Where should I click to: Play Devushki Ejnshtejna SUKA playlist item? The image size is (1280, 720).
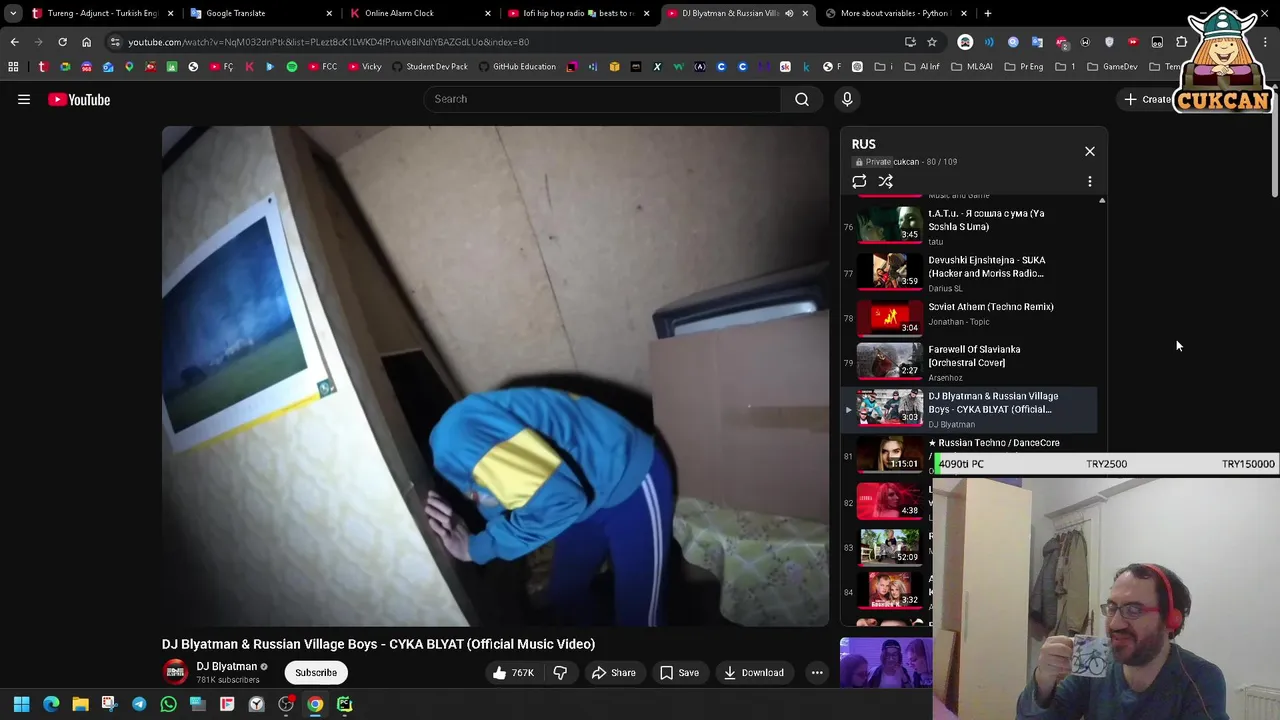pyautogui.click(x=969, y=272)
